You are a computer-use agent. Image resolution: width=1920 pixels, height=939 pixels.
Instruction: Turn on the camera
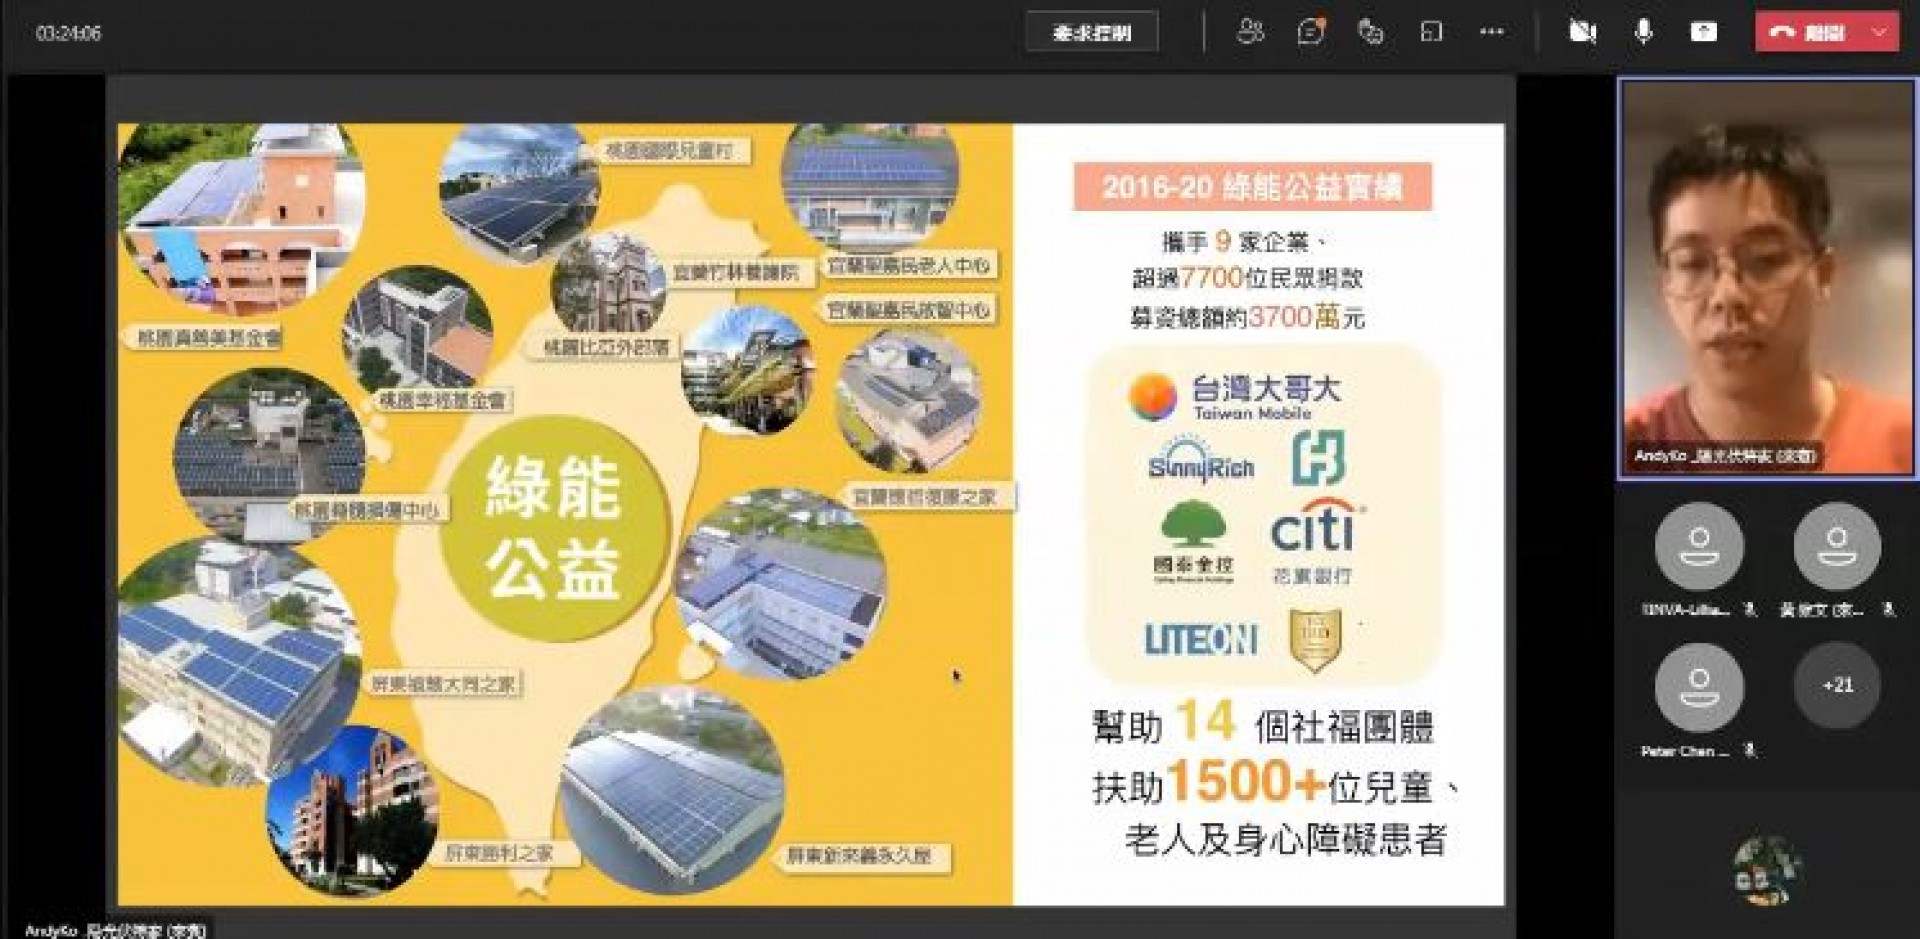1582,32
